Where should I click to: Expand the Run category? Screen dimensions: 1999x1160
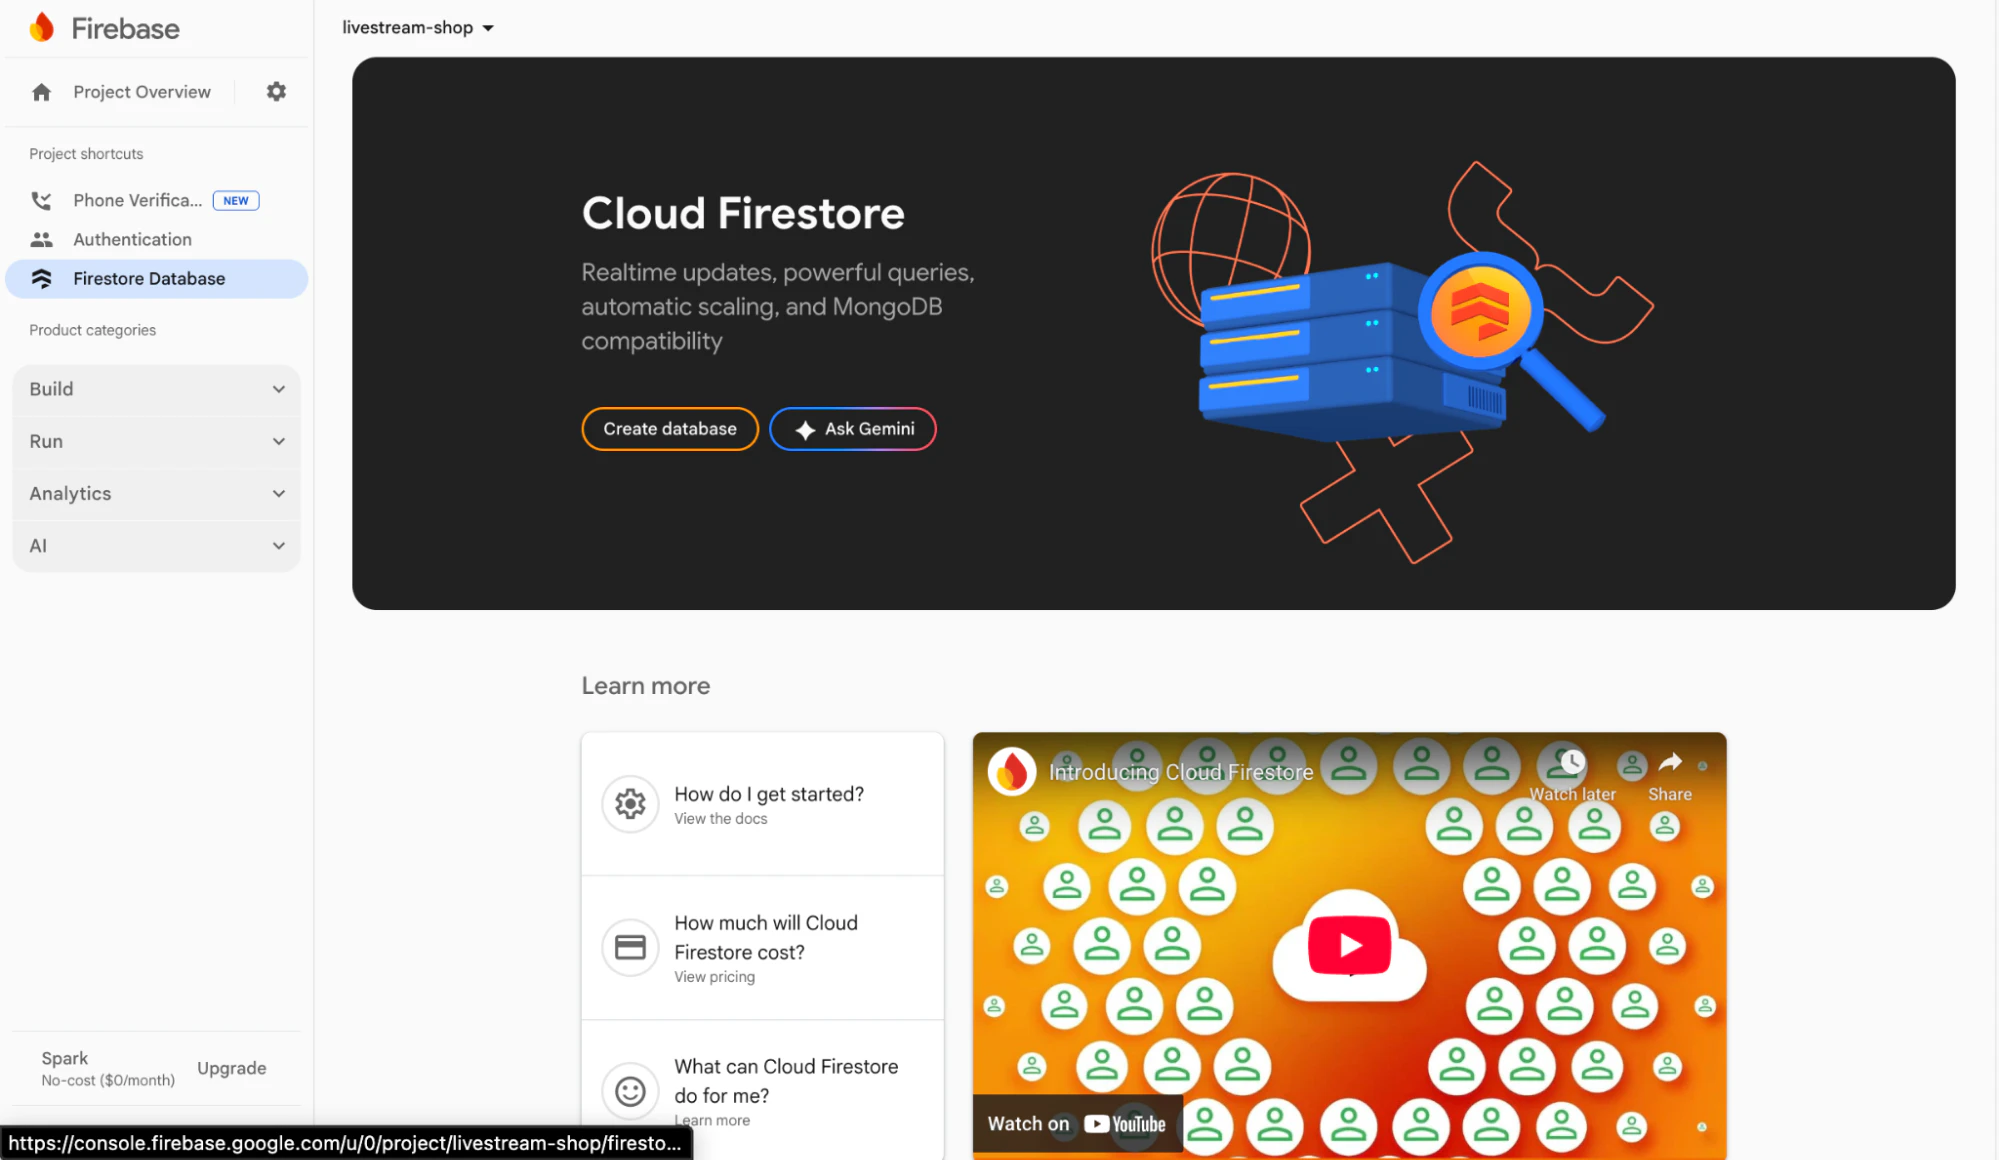156,441
